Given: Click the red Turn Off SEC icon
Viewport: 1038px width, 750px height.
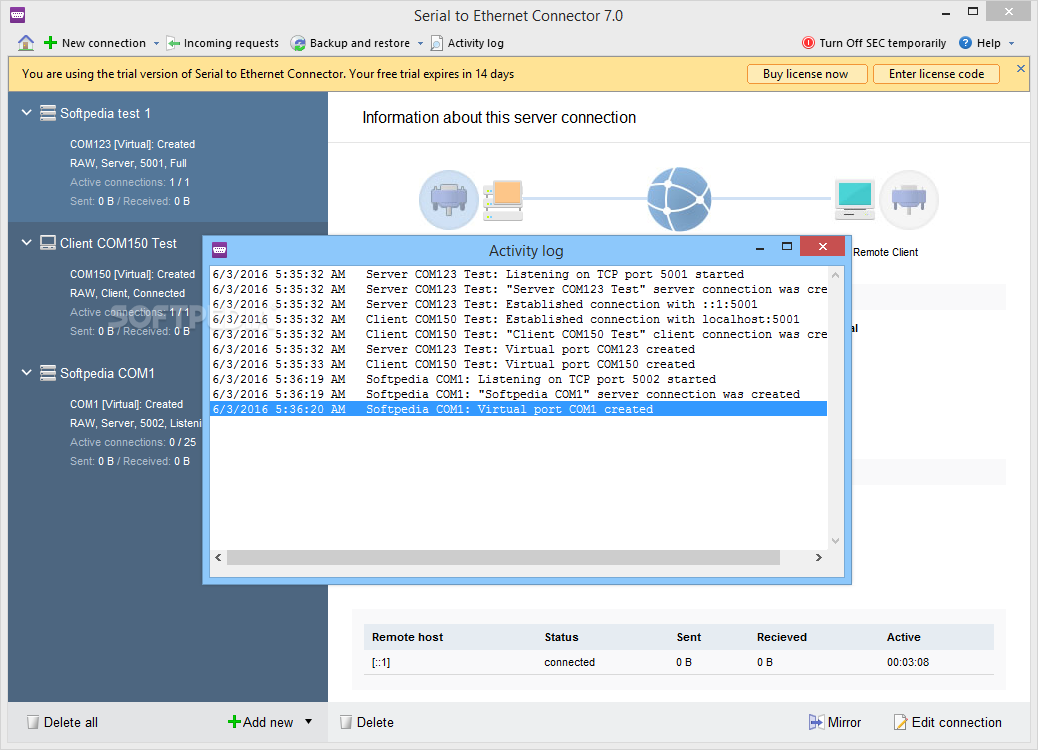Looking at the screenshot, I should (808, 43).
